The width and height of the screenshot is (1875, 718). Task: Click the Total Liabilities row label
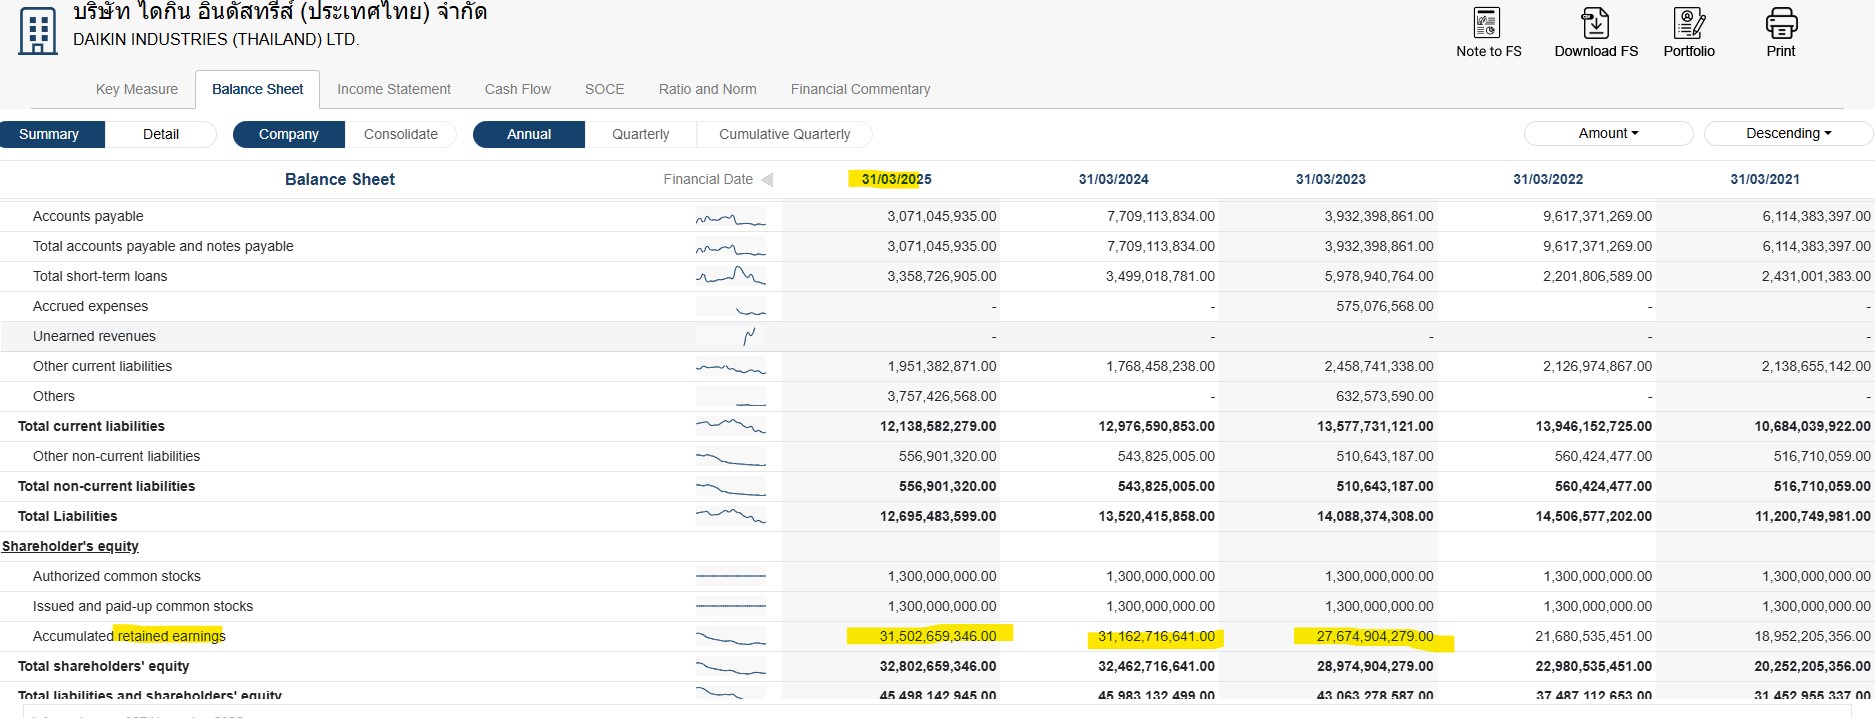pos(67,516)
